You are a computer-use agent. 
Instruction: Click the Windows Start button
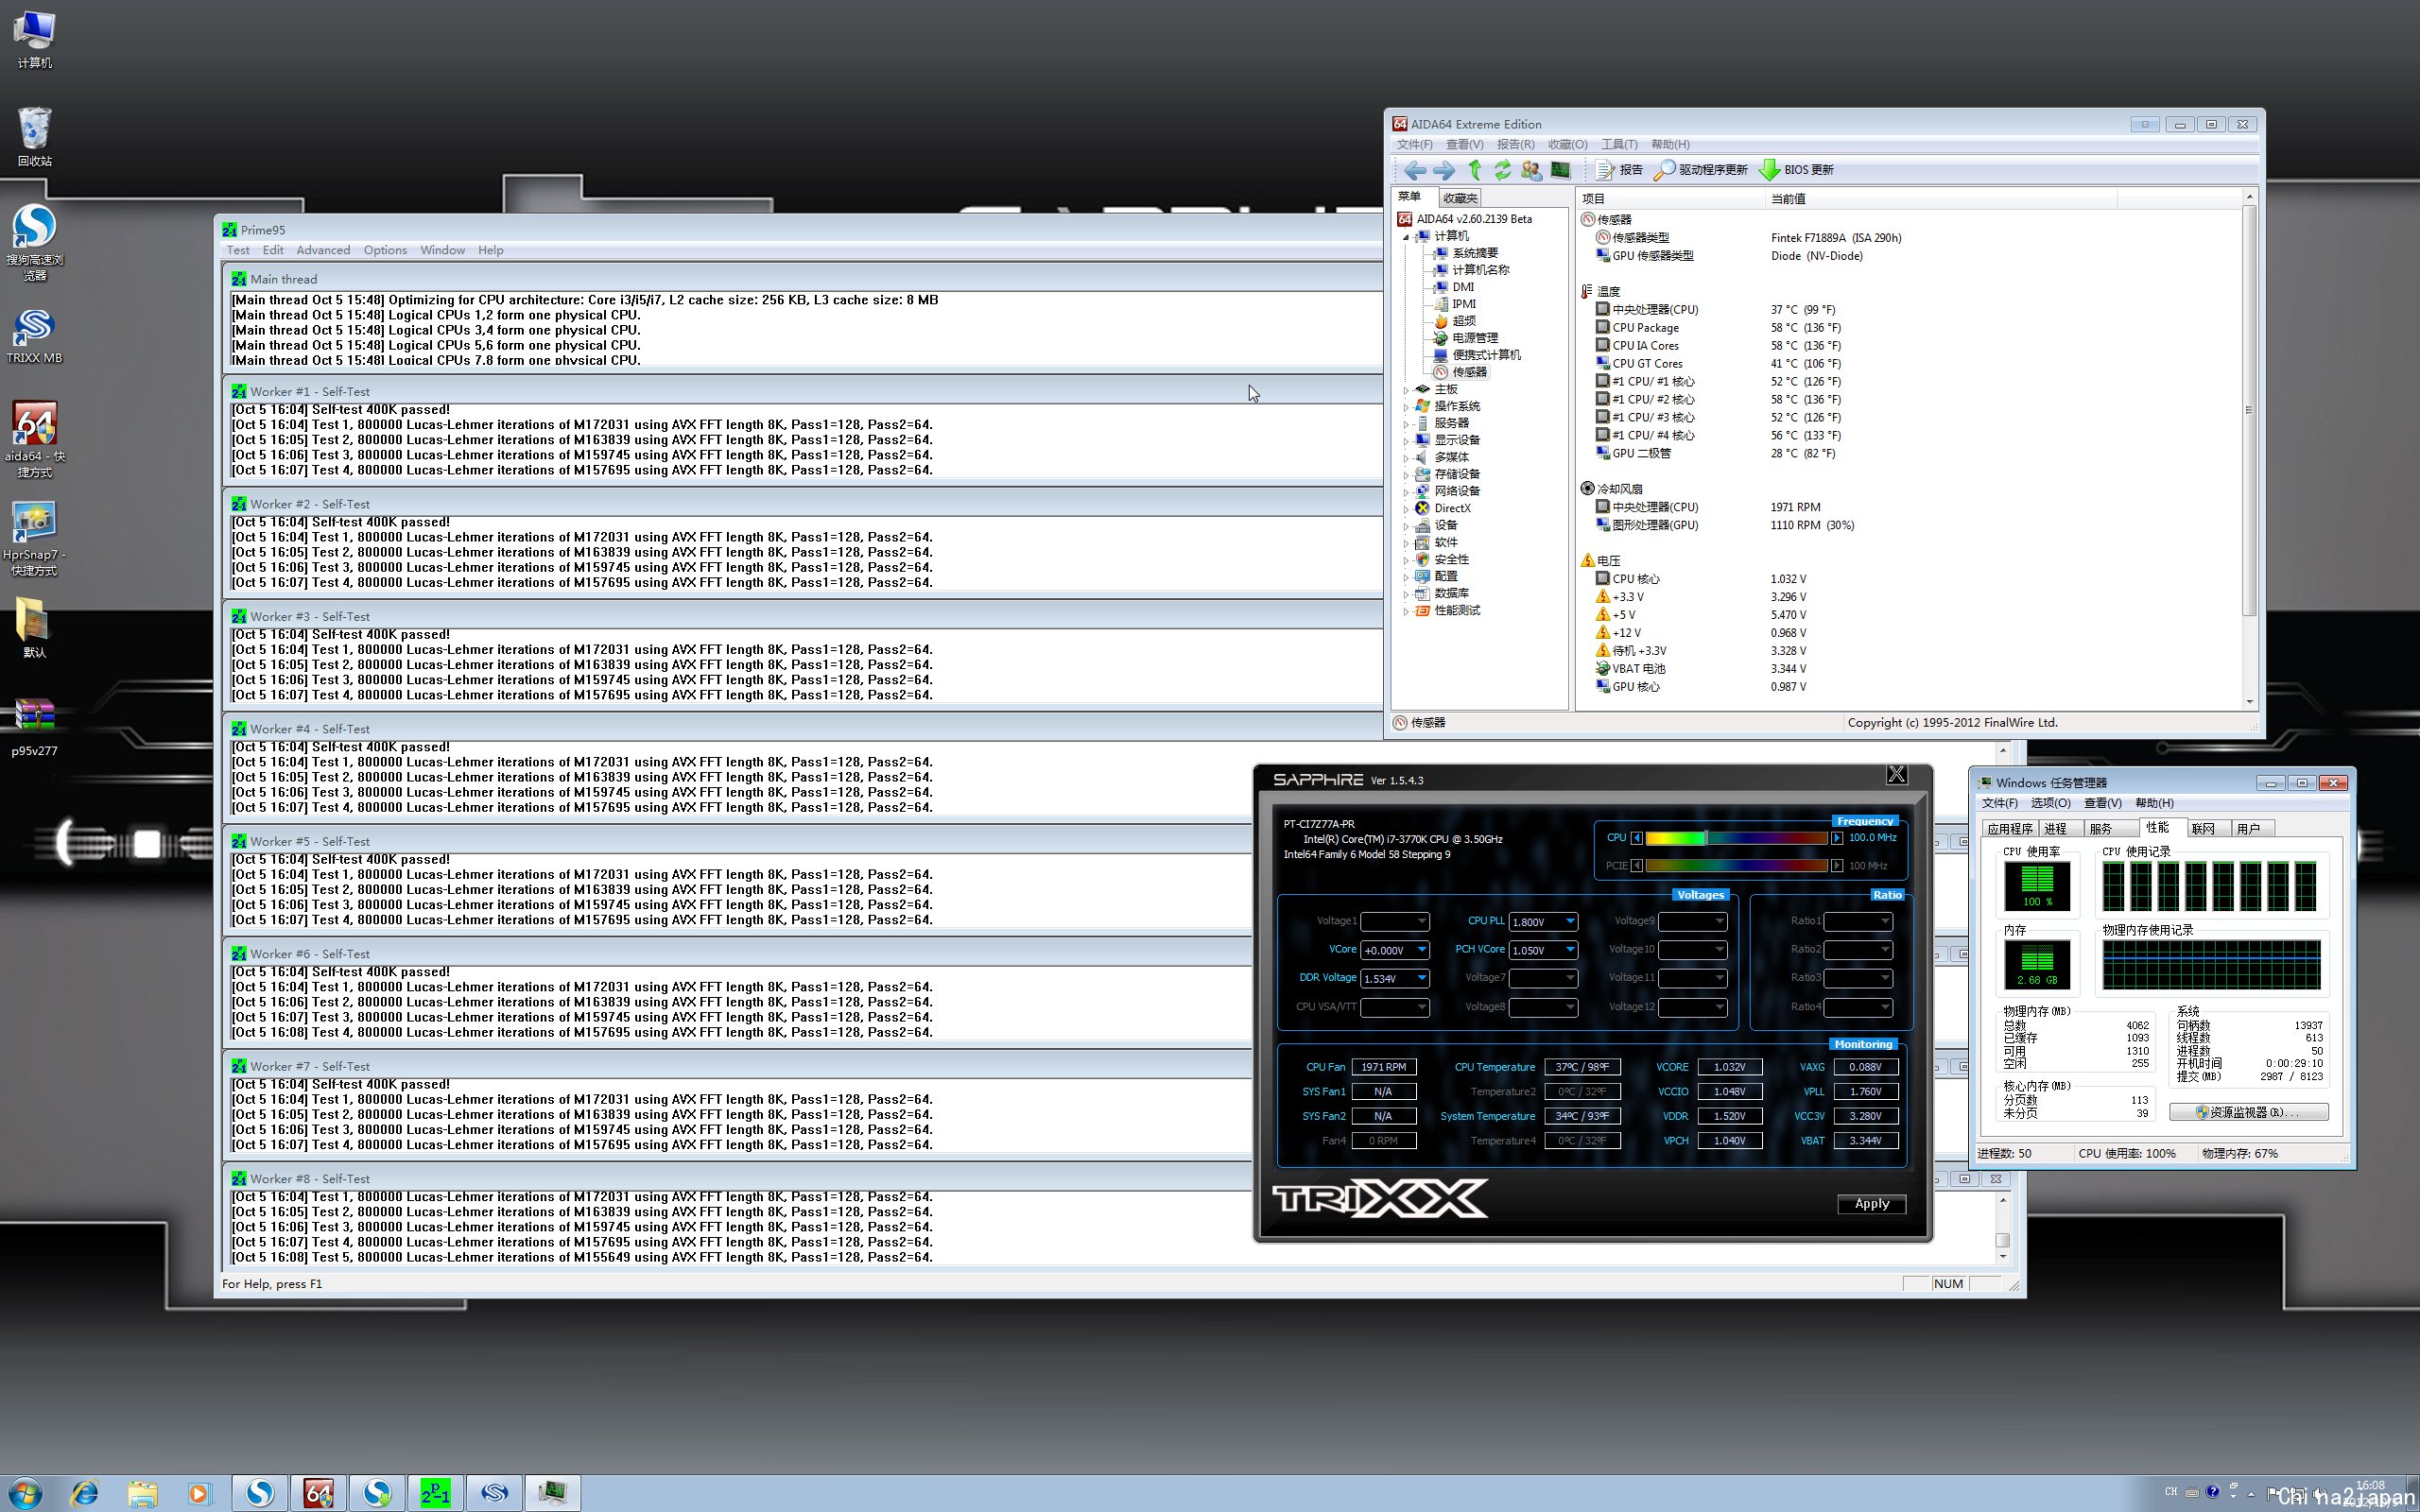click(x=26, y=1494)
